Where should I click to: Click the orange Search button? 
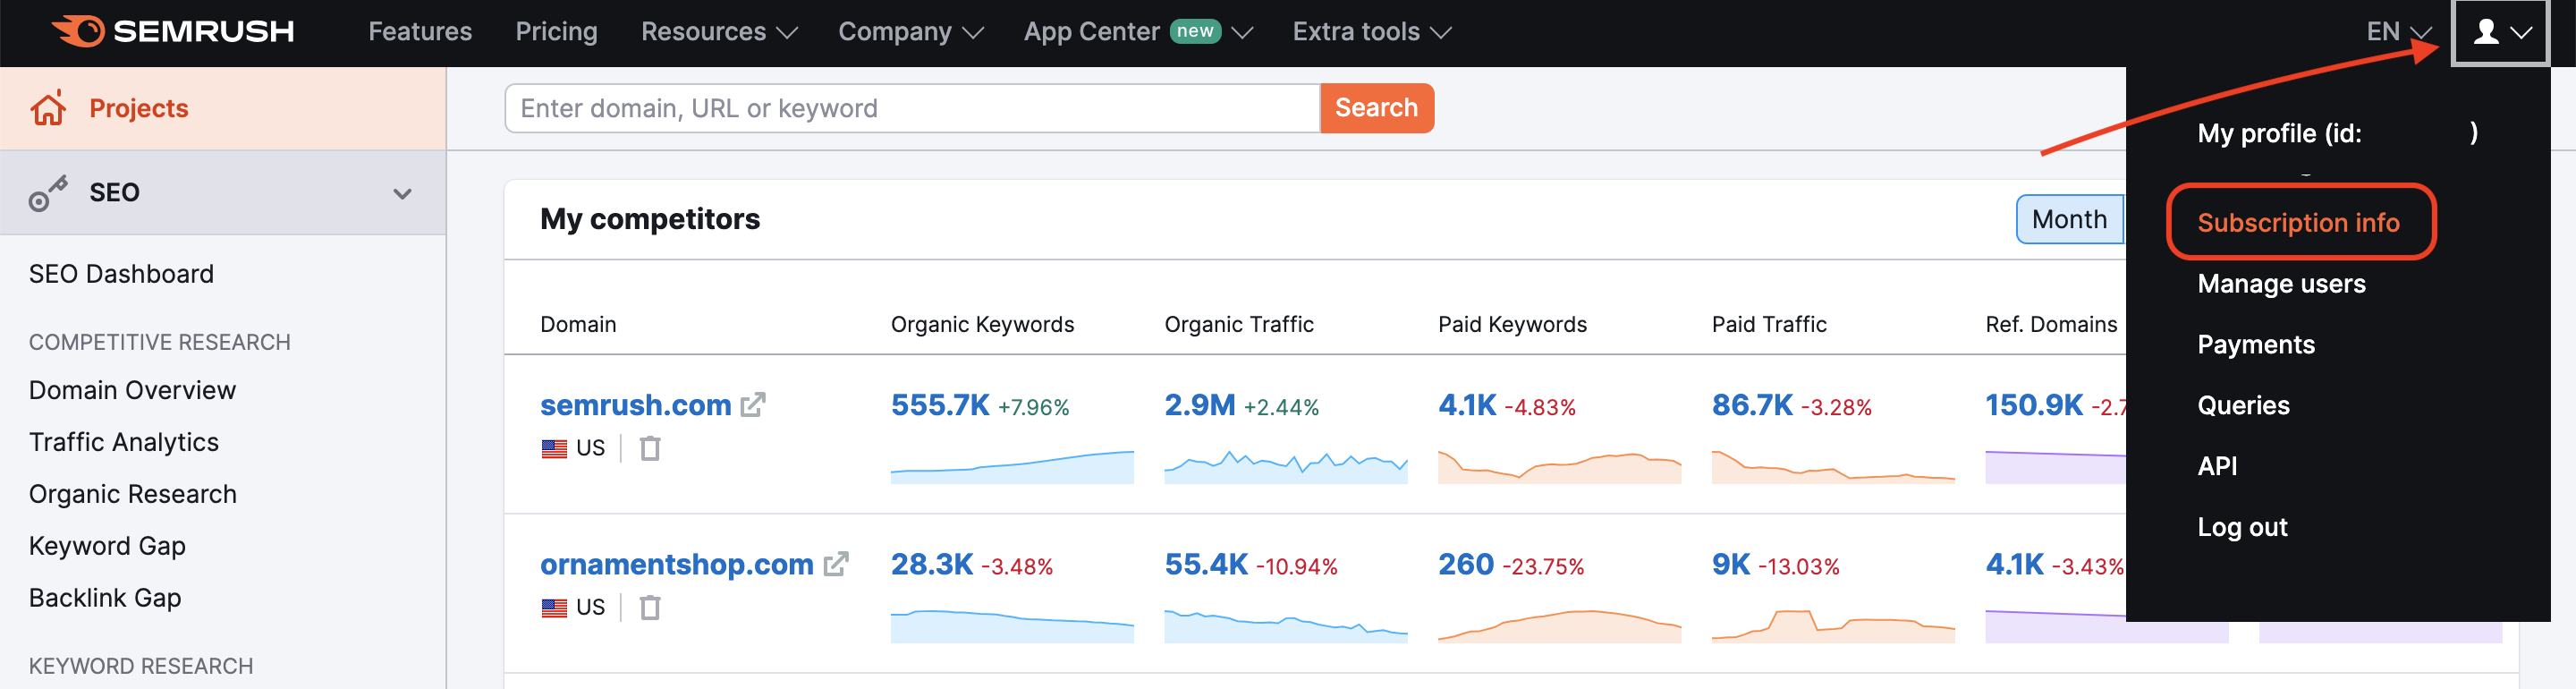(1376, 108)
